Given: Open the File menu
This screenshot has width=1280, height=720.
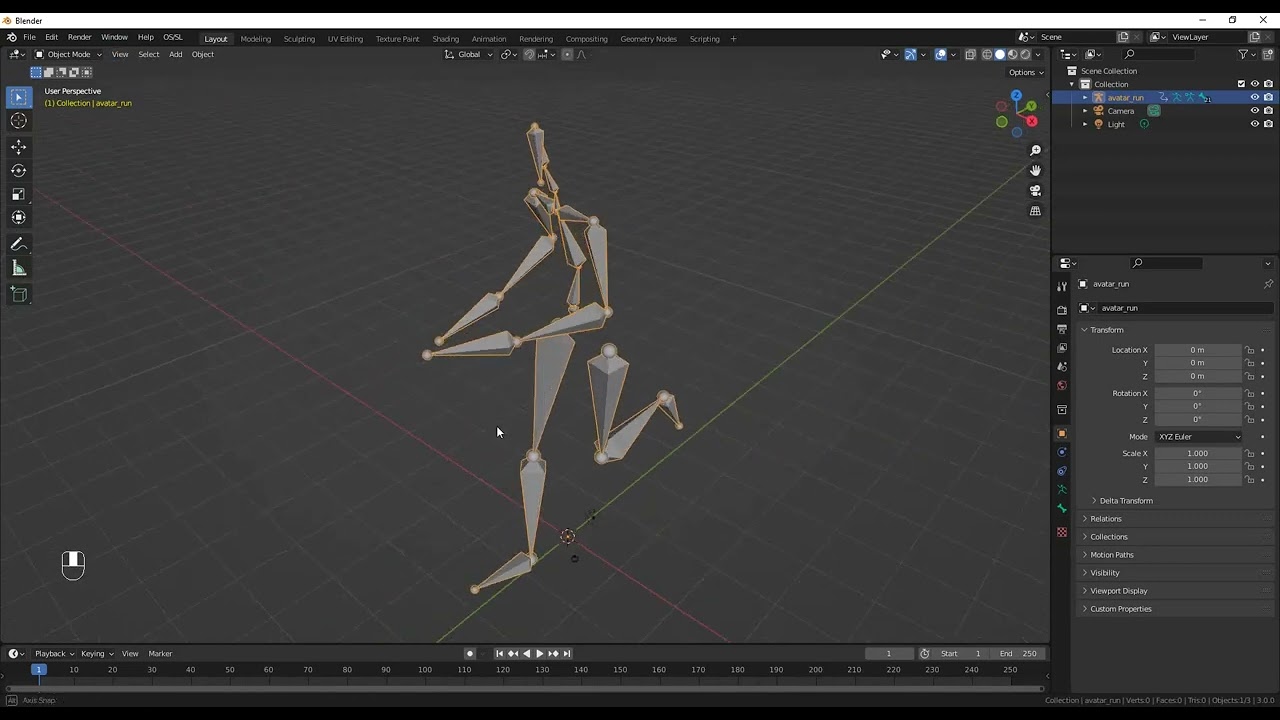Looking at the screenshot, I should (30, 37).
